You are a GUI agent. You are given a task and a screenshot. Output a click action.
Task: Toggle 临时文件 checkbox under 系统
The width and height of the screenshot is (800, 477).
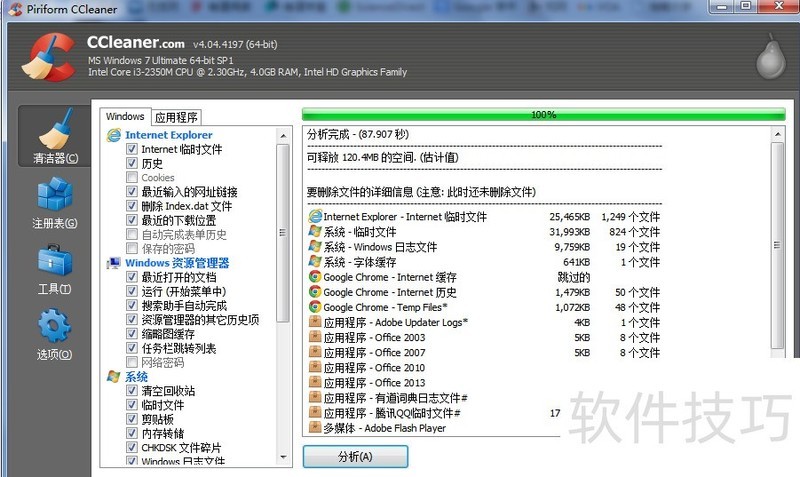point(132,405)
